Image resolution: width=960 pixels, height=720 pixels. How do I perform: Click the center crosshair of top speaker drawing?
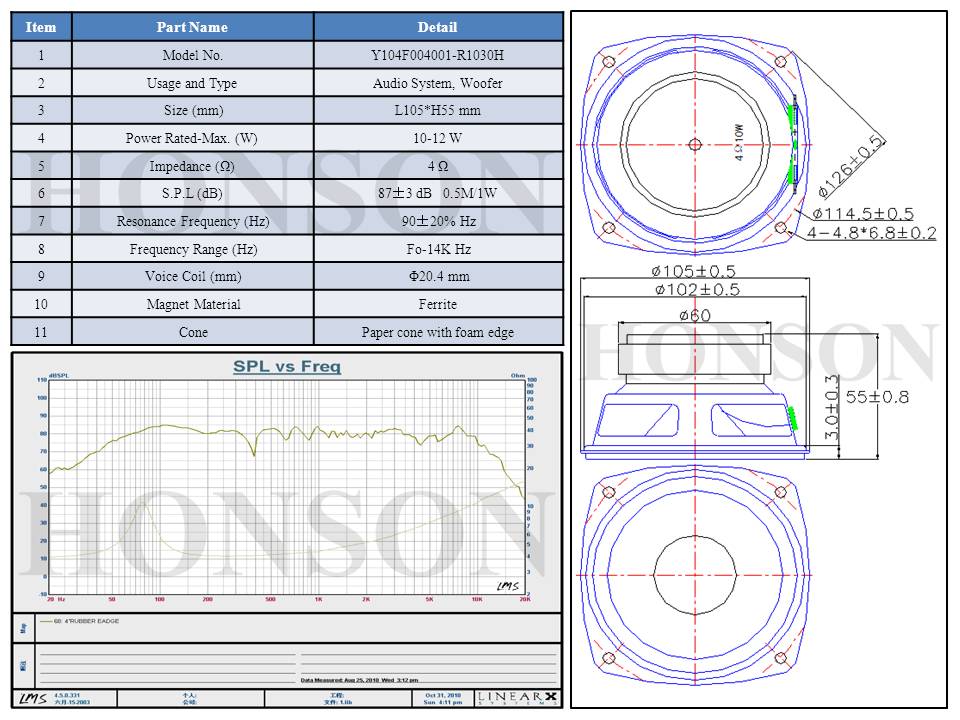[x=695, y=144]
